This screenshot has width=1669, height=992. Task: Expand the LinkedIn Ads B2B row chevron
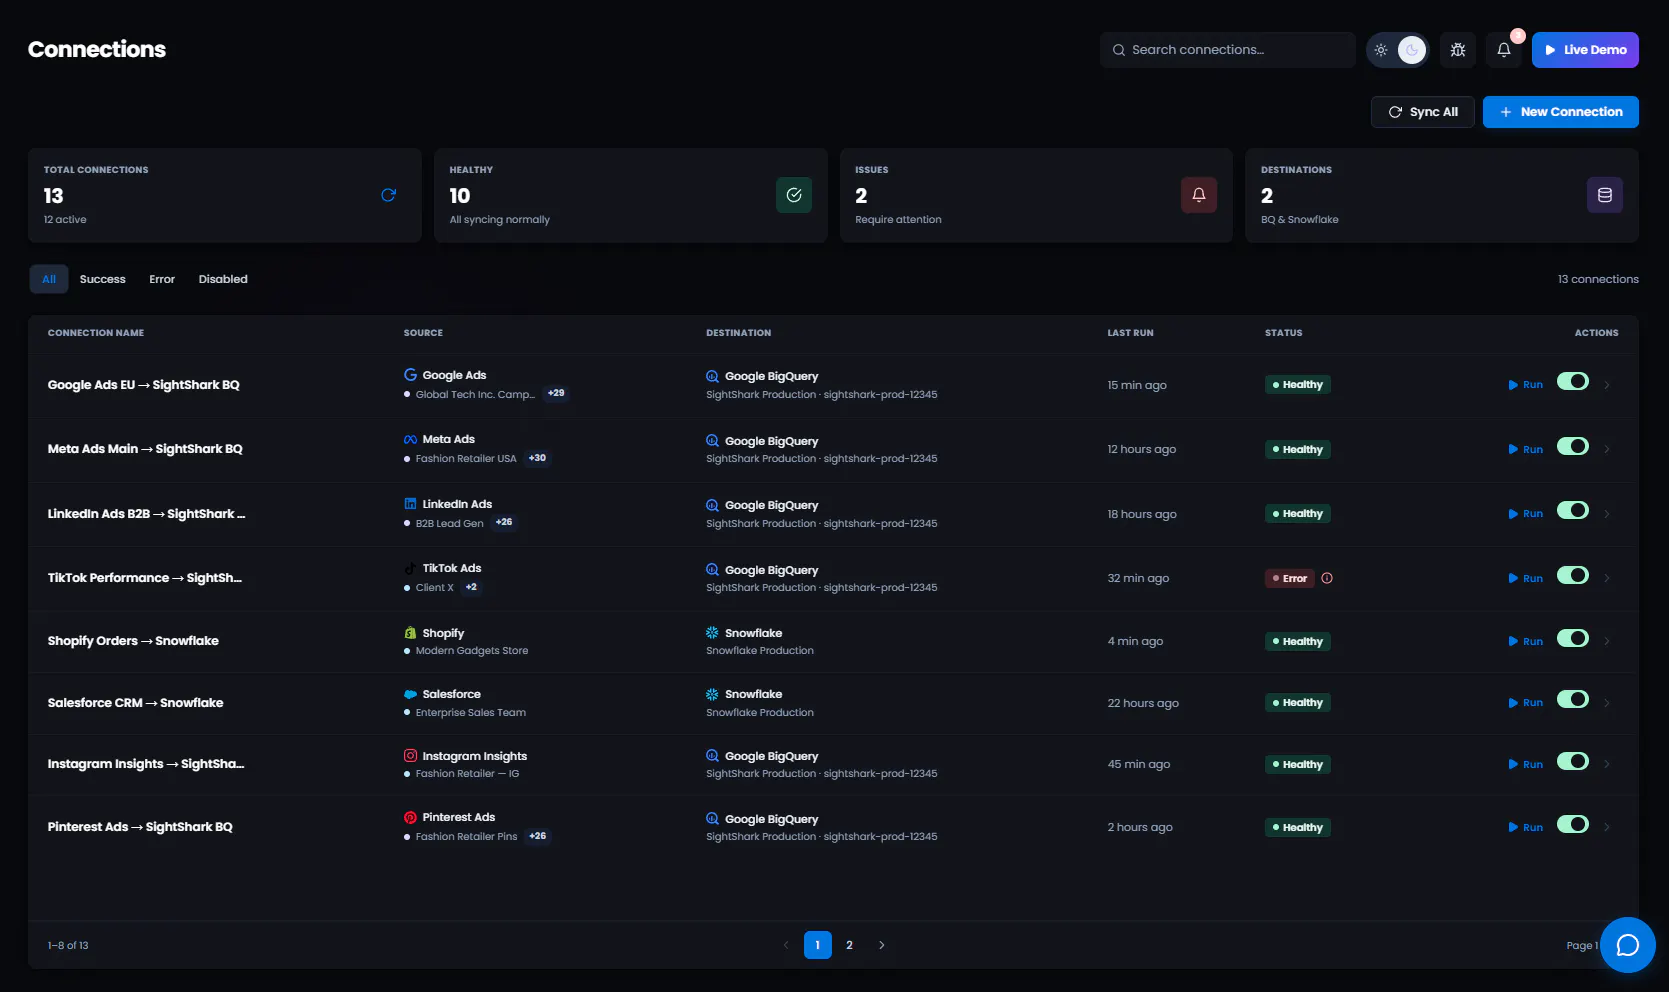click(x=1607, y=514)
